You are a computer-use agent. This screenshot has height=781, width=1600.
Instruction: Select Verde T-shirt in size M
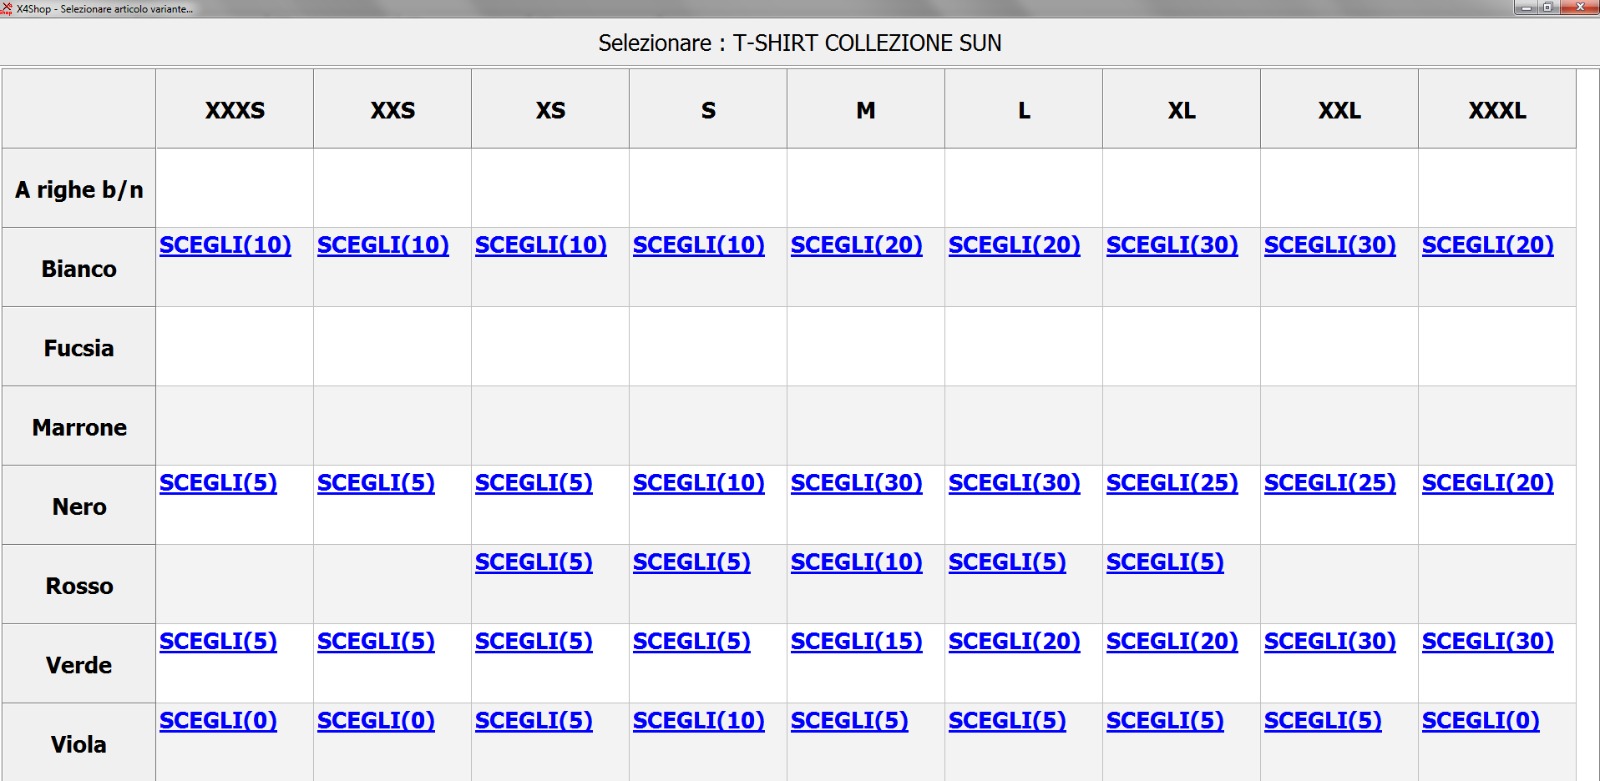tap(856, 641)
